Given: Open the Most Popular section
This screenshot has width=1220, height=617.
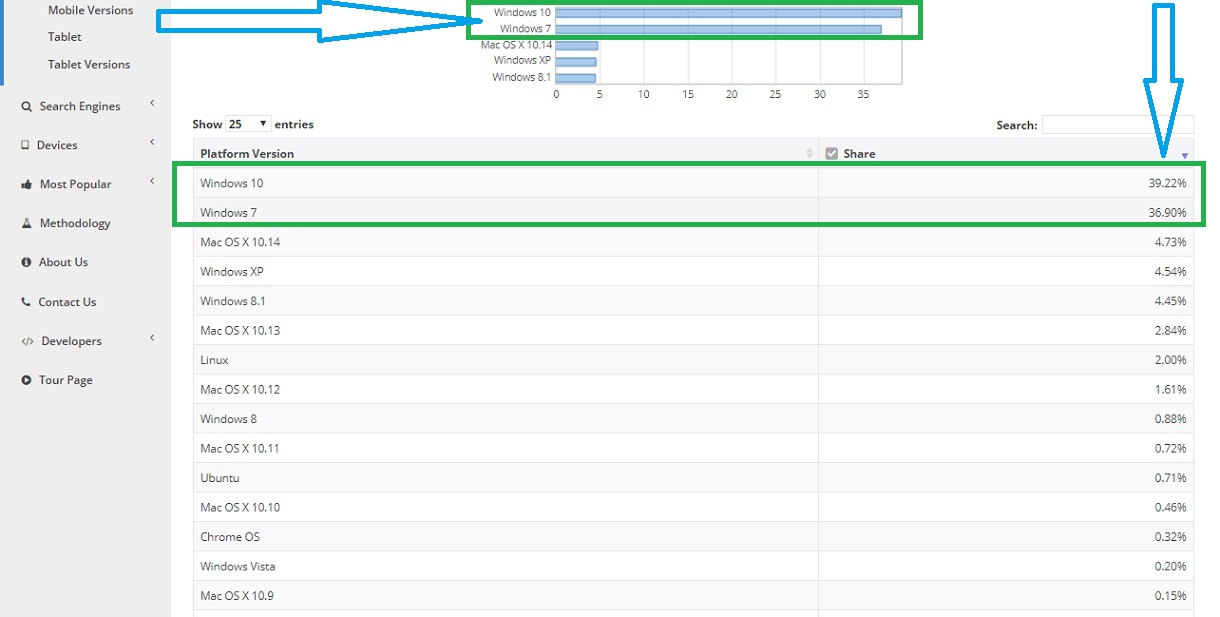Looking at the screenshot, I should [x=76, y=184].
